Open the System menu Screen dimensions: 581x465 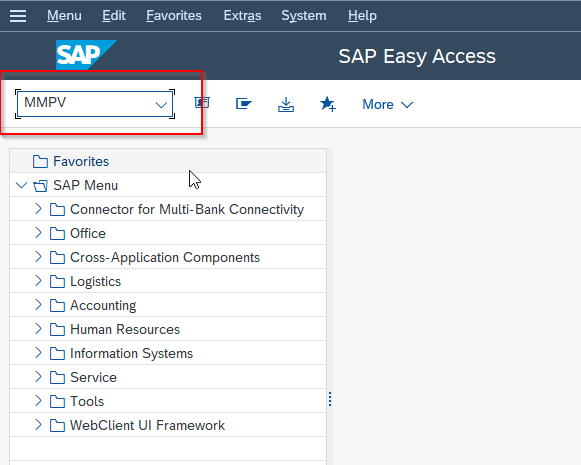(x=304, y=16)
